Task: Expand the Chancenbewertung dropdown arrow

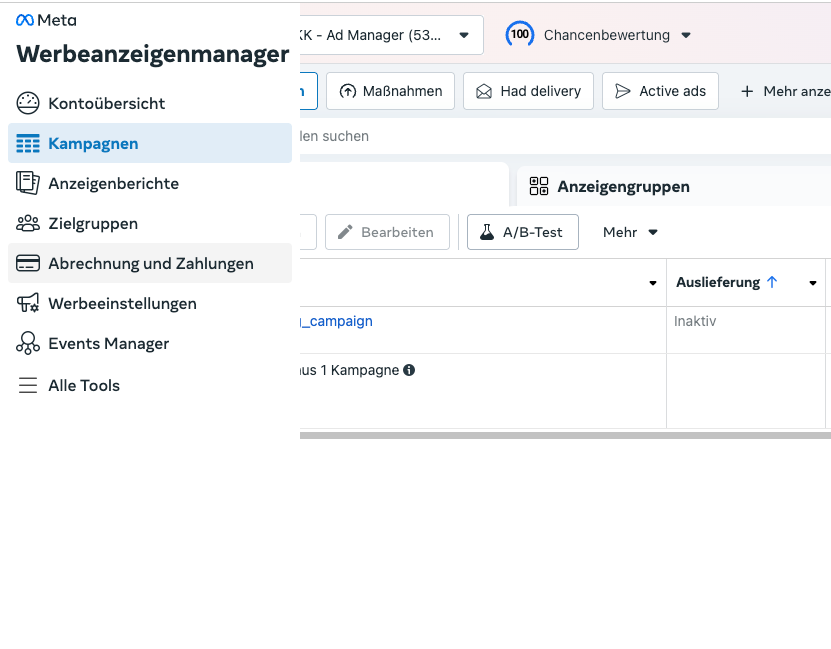Action: coord(686,35)
